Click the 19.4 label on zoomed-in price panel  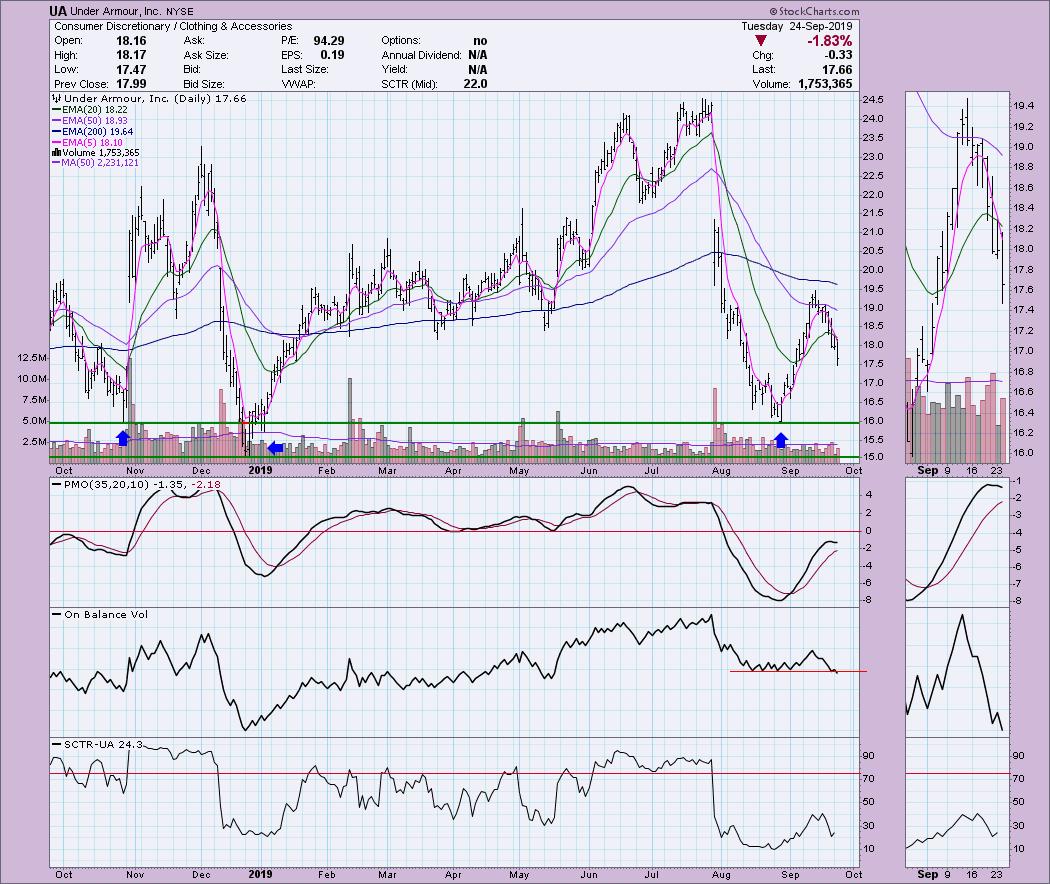point(1023,106)
